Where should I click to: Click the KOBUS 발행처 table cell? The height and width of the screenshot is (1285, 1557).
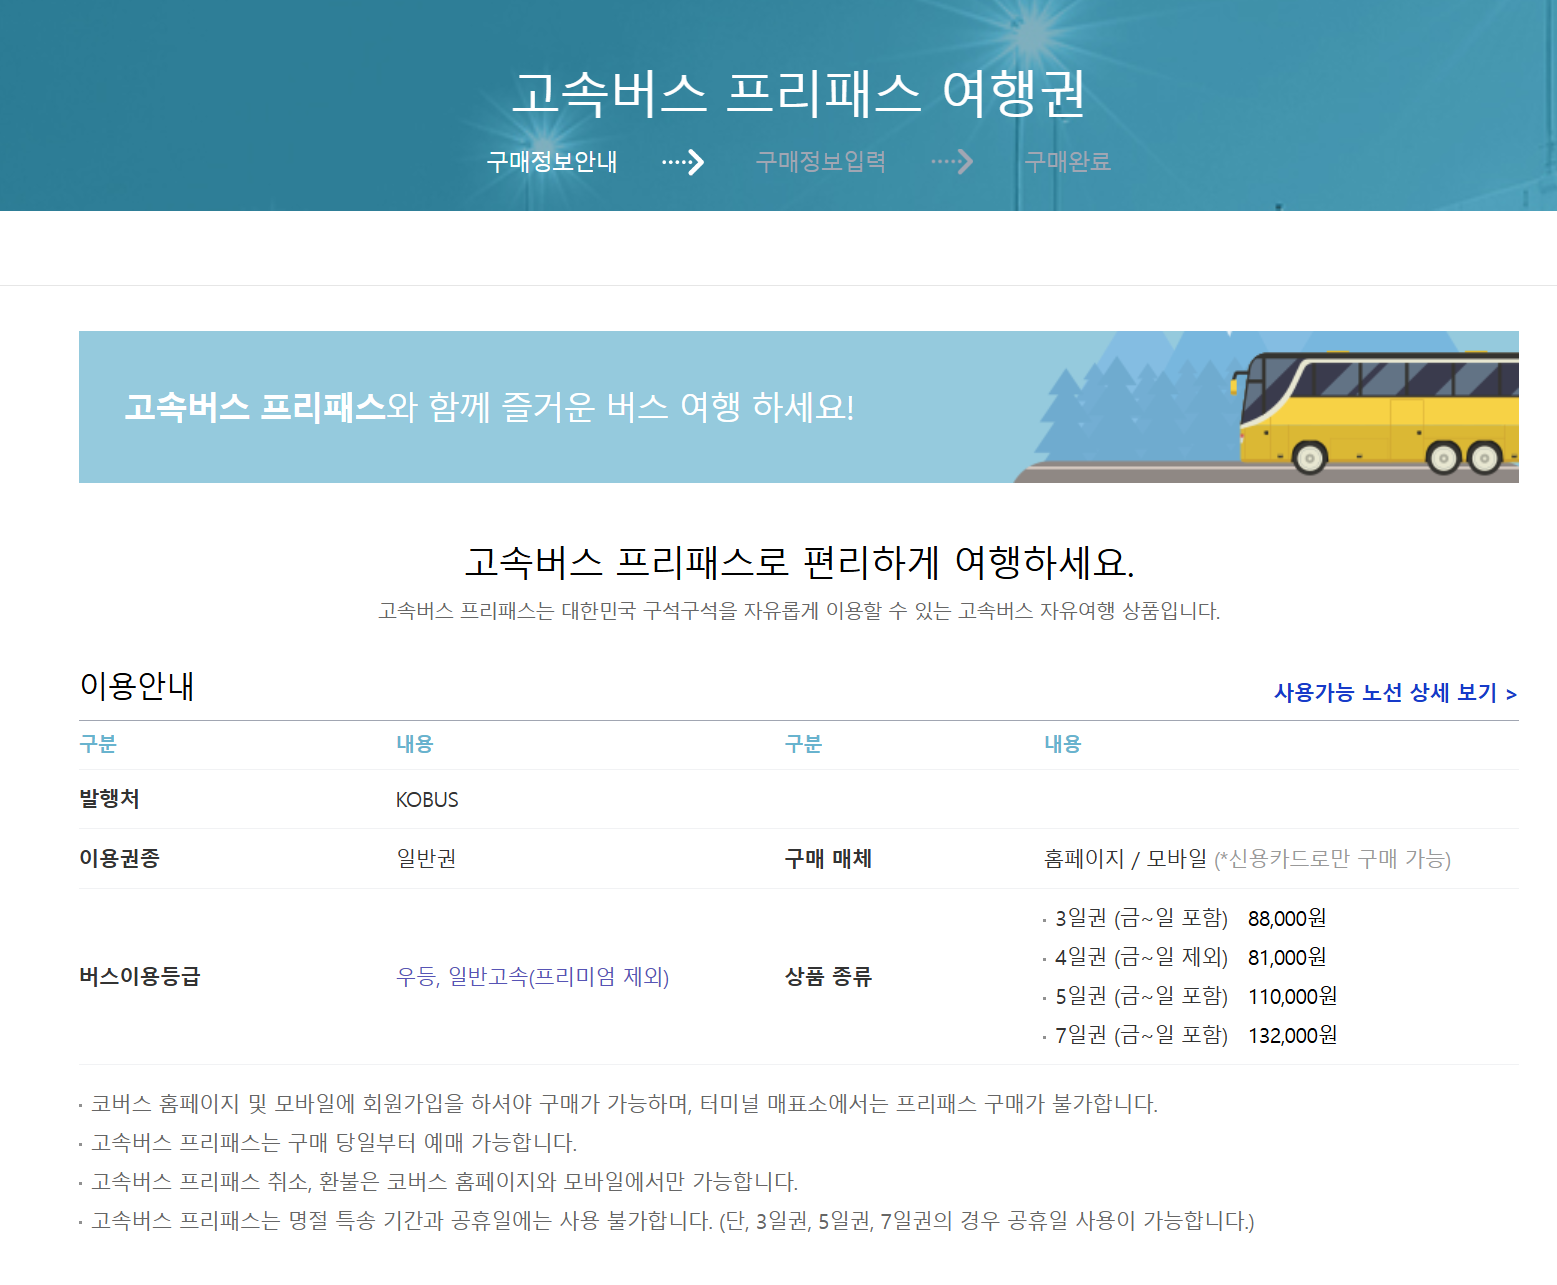[x=424, y=799]
